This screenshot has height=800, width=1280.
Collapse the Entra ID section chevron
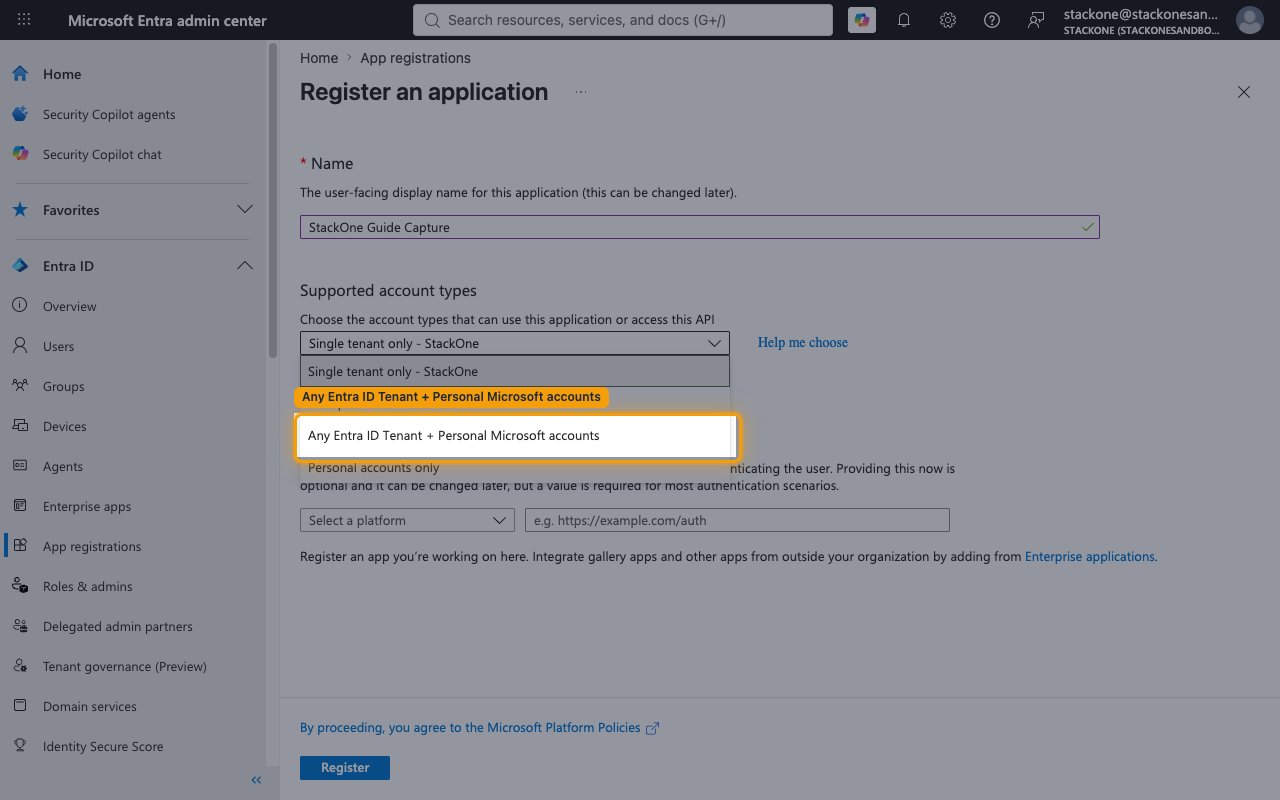(244, 266)
